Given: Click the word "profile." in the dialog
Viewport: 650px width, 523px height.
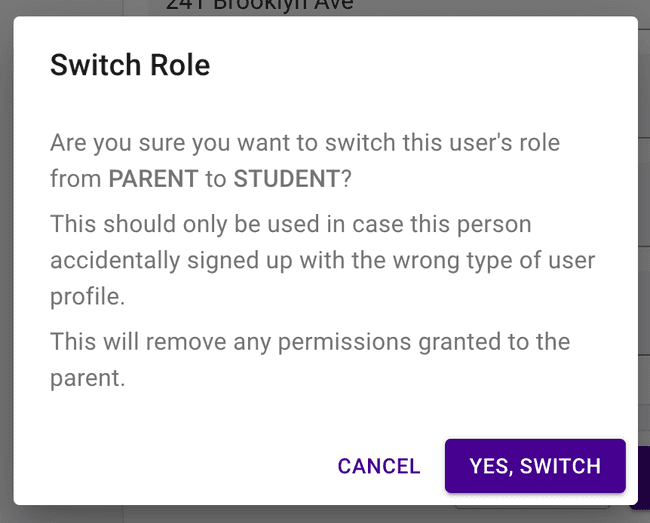Looking at the screenshot, I should [x=87, y=297].
